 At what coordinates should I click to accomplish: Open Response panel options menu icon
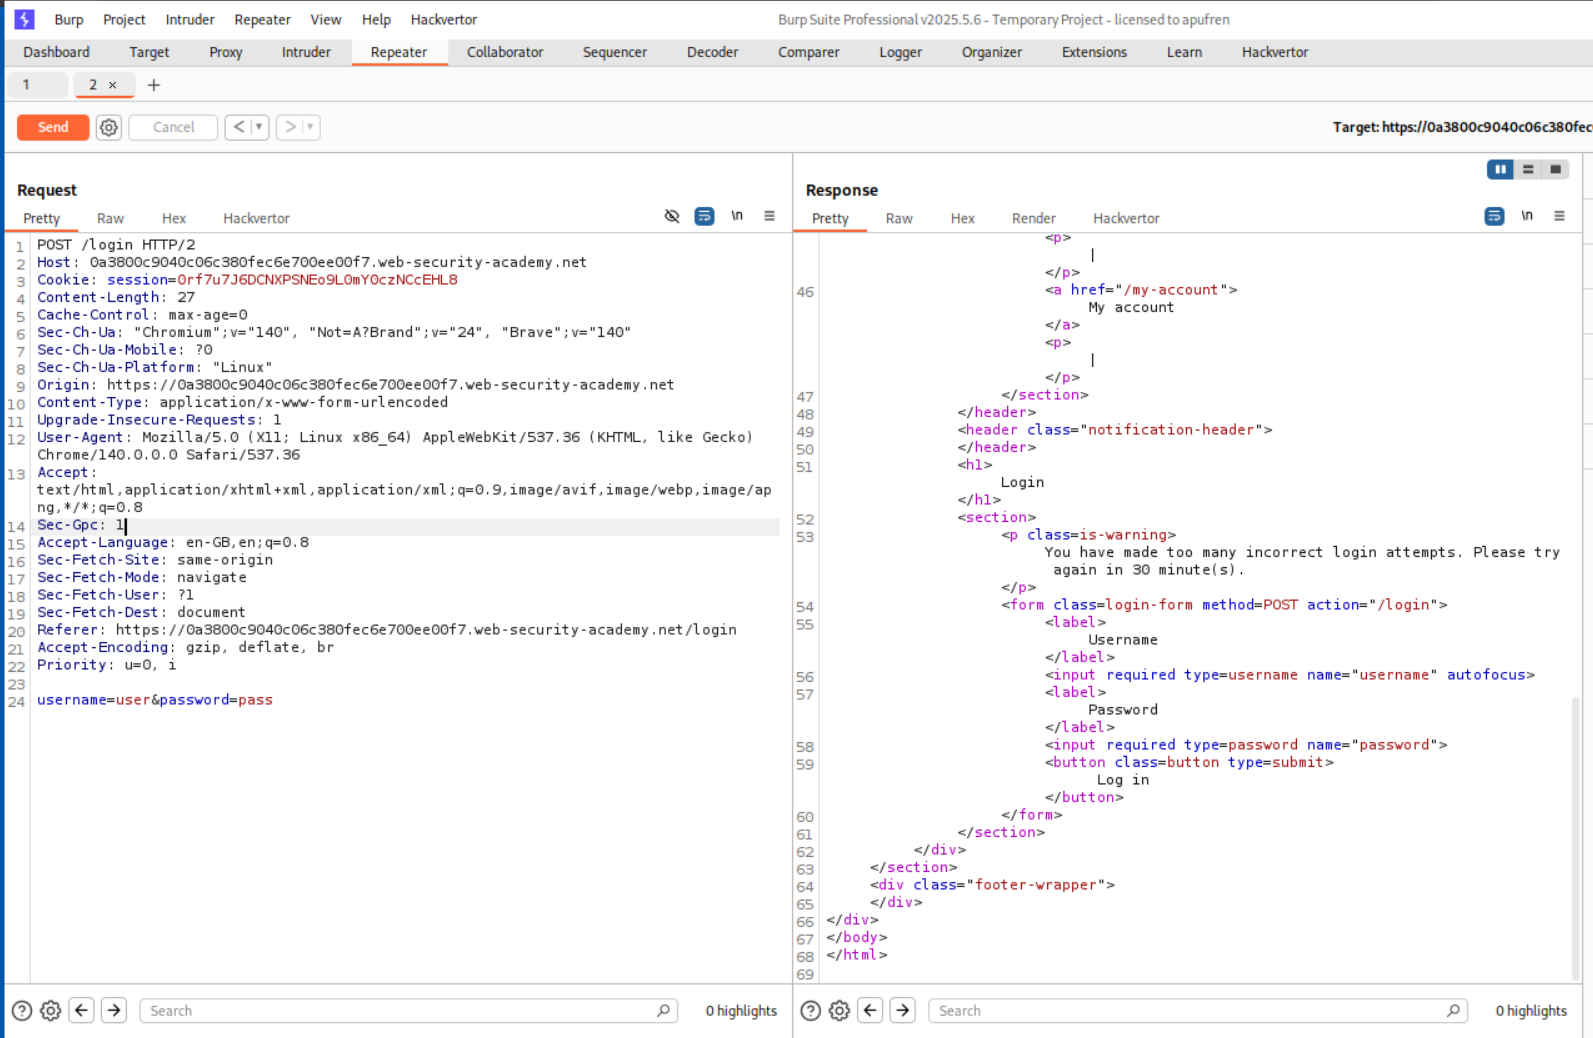(1559, 216)
